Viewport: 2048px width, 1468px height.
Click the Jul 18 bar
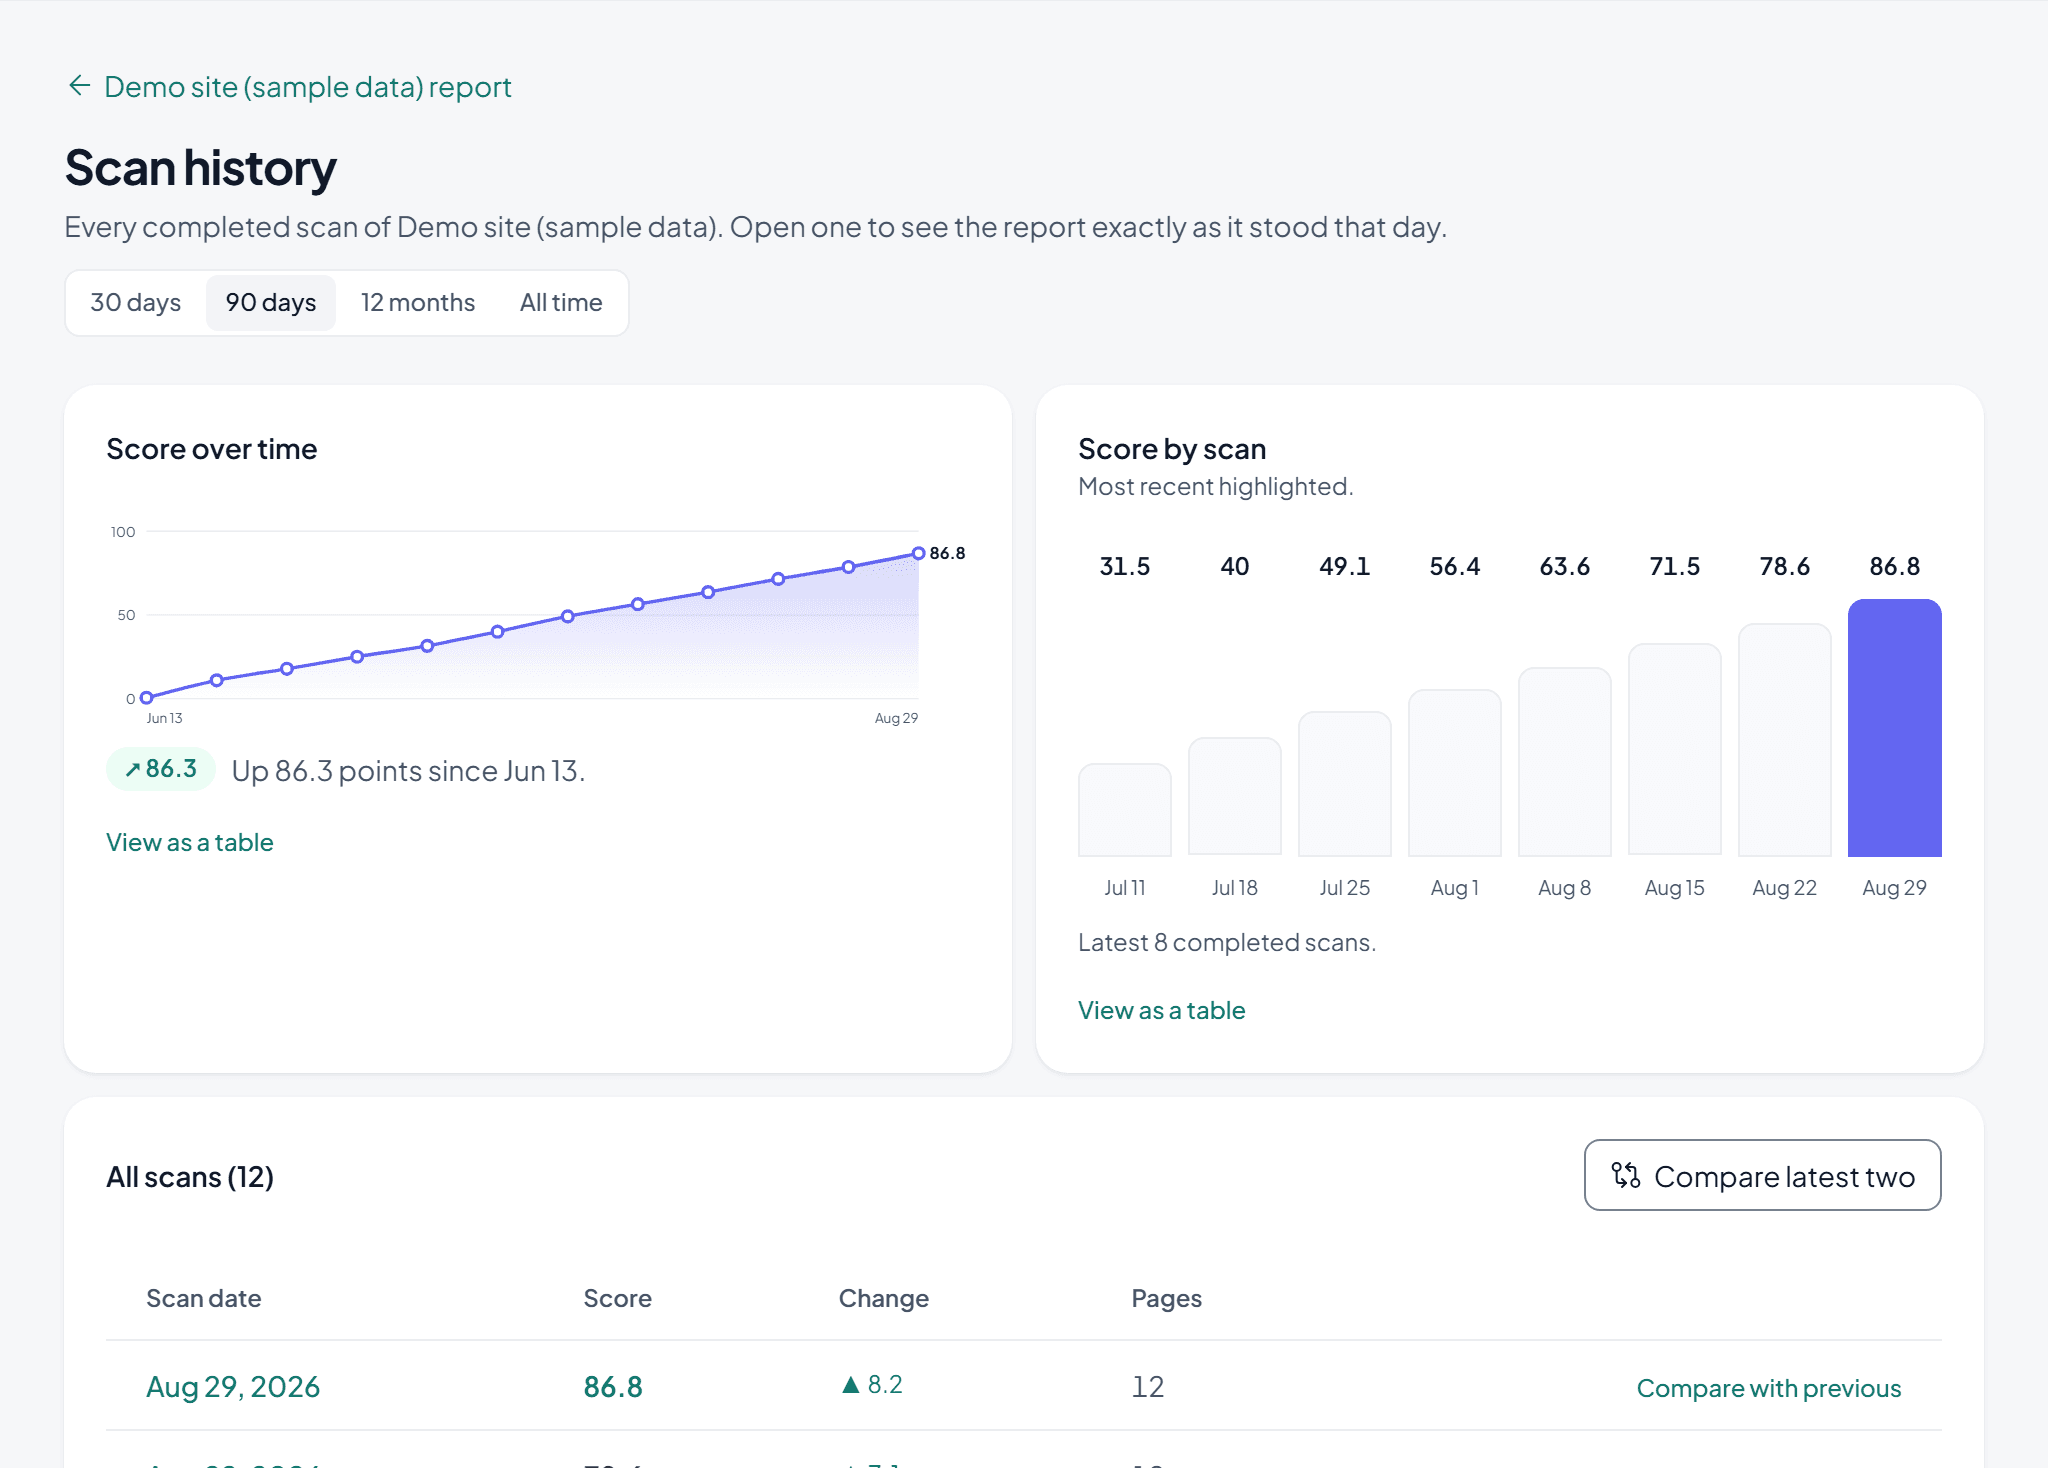click(1235, 797)
